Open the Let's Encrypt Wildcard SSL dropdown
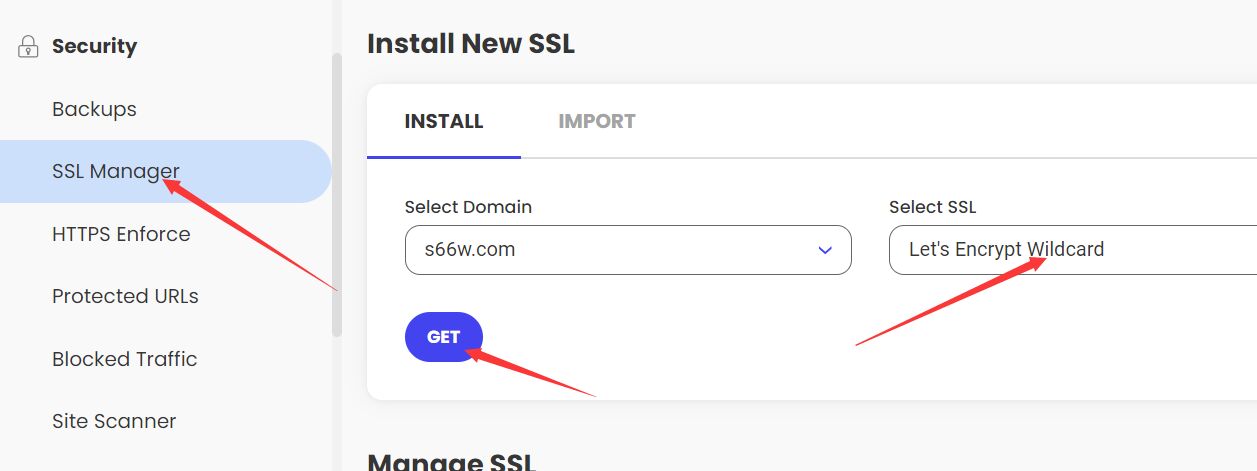The image size is (1257, 471). (x=1072, y=250)
